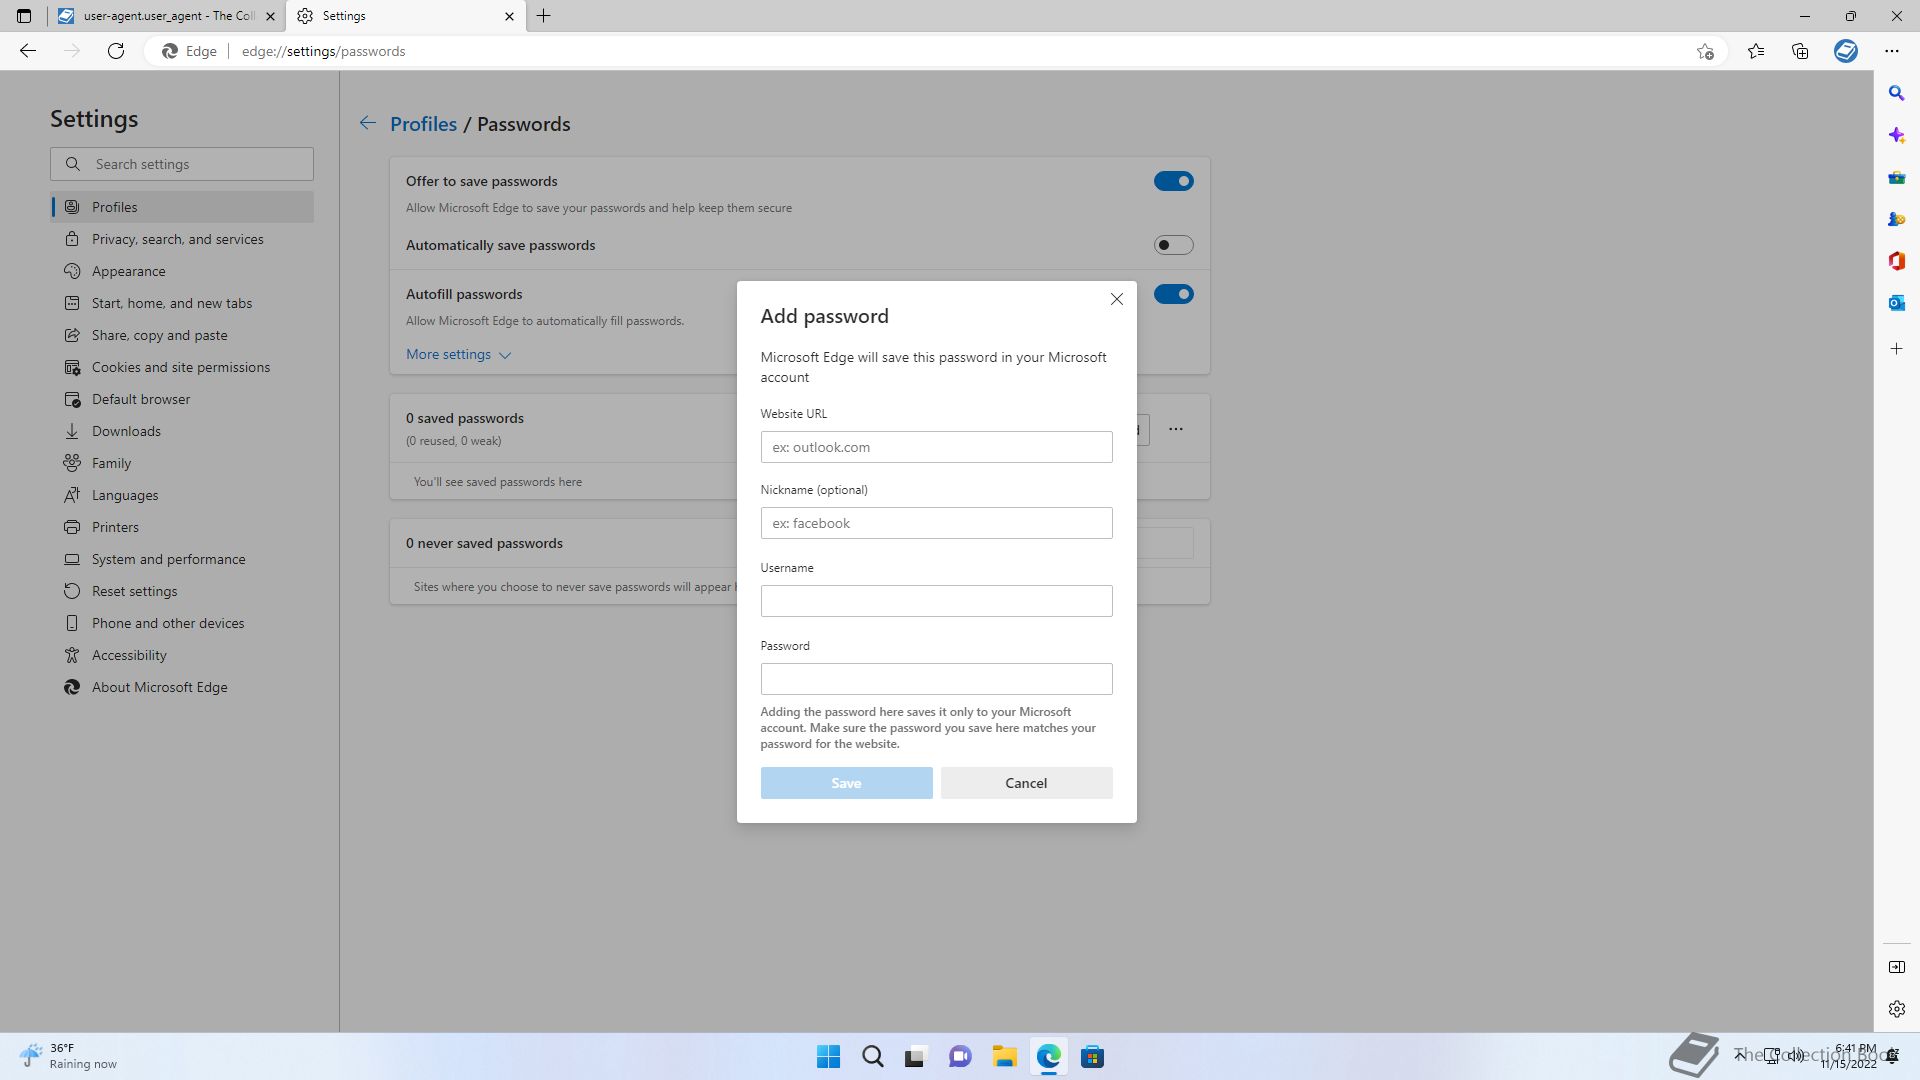
Task: Toggle Offer to save passwords switch
Action: (x=1173, y=181)
